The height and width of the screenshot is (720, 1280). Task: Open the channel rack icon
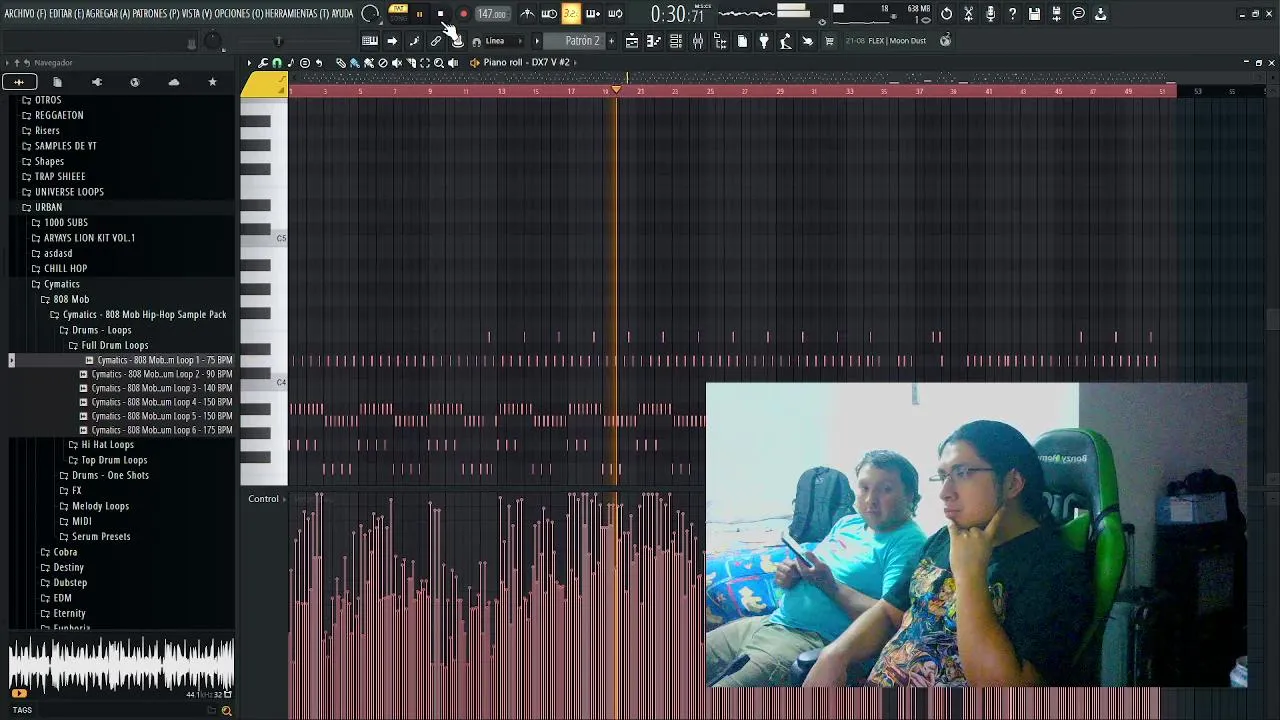click(x=676, y=41)
